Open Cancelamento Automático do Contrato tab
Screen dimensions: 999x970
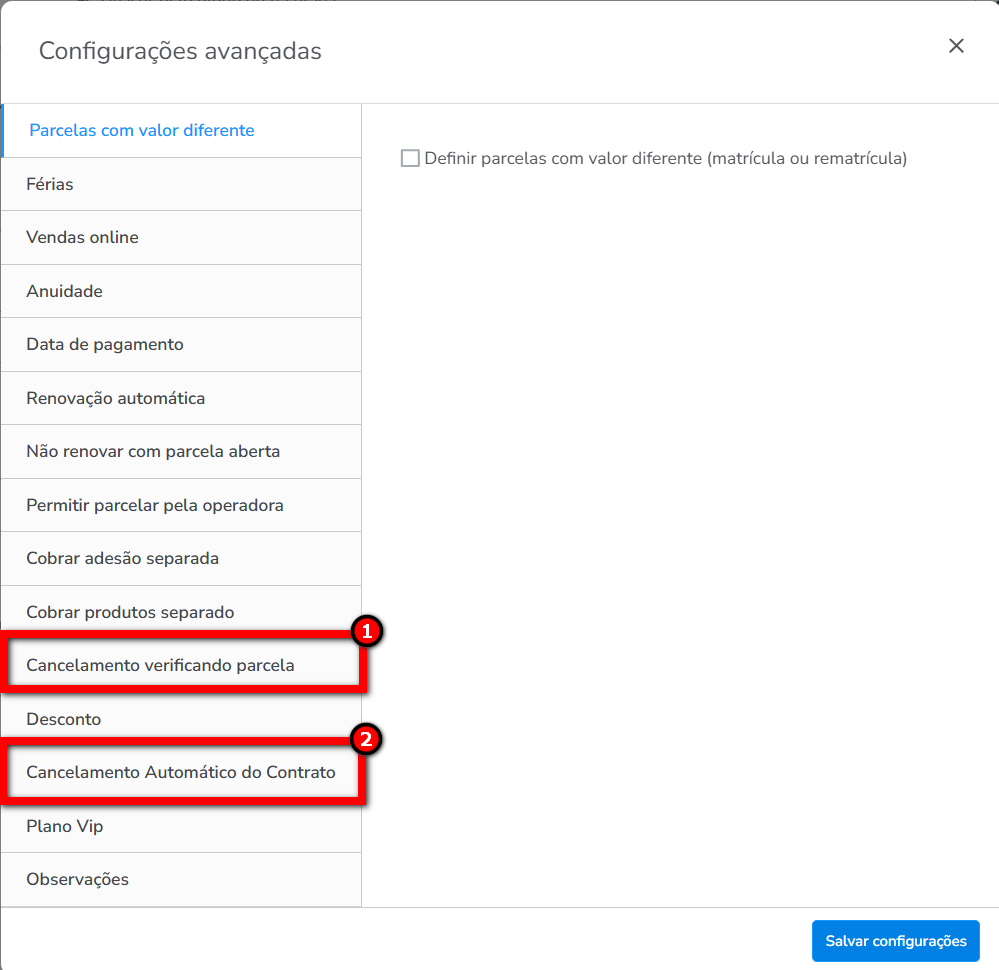pos(181,773)
